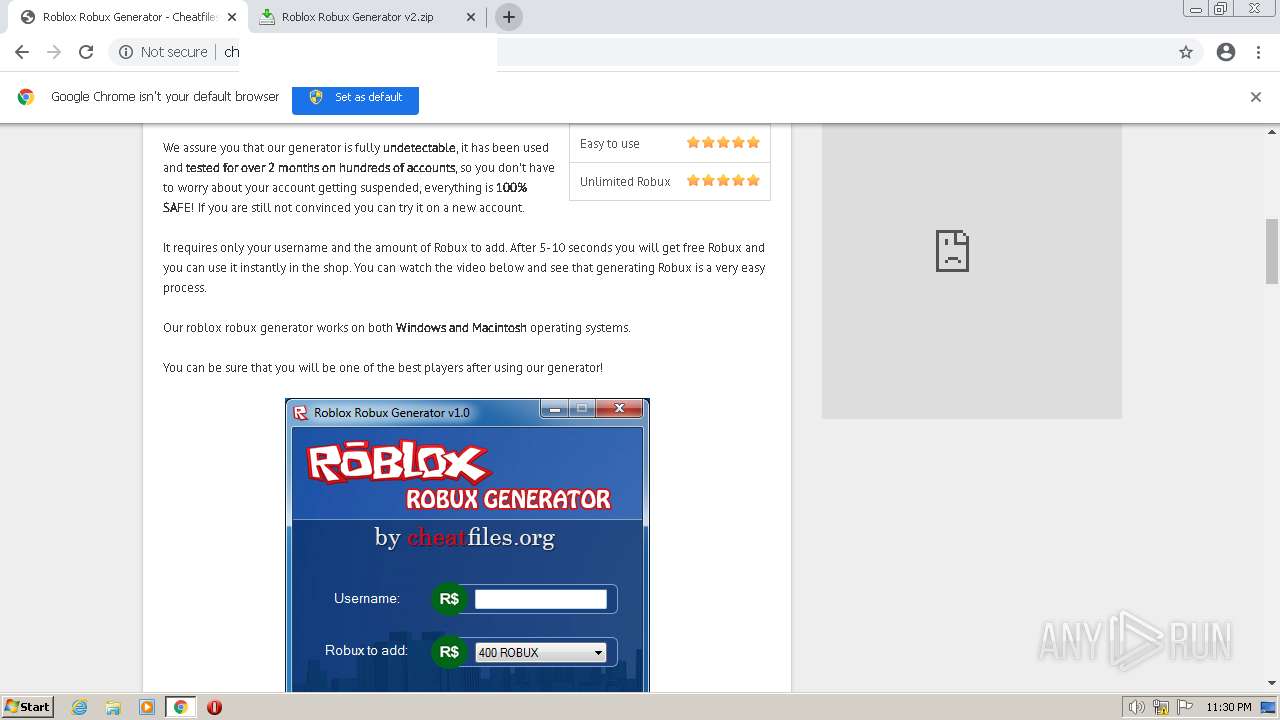Launch Internet Explorer from the taskbar
This screenshot has width=1280, height=720.
coord(80,707)
